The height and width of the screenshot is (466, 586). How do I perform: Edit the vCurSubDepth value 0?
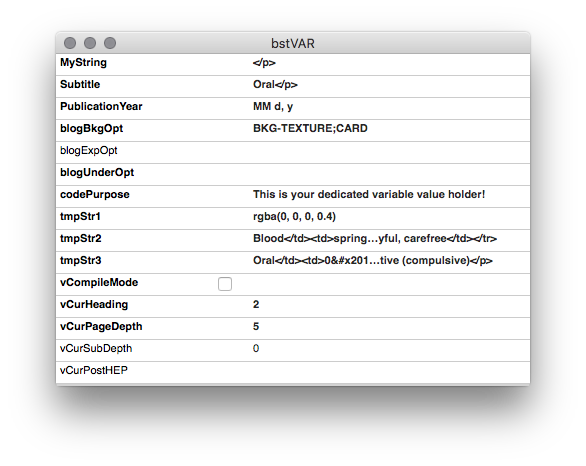coord(256,349)
